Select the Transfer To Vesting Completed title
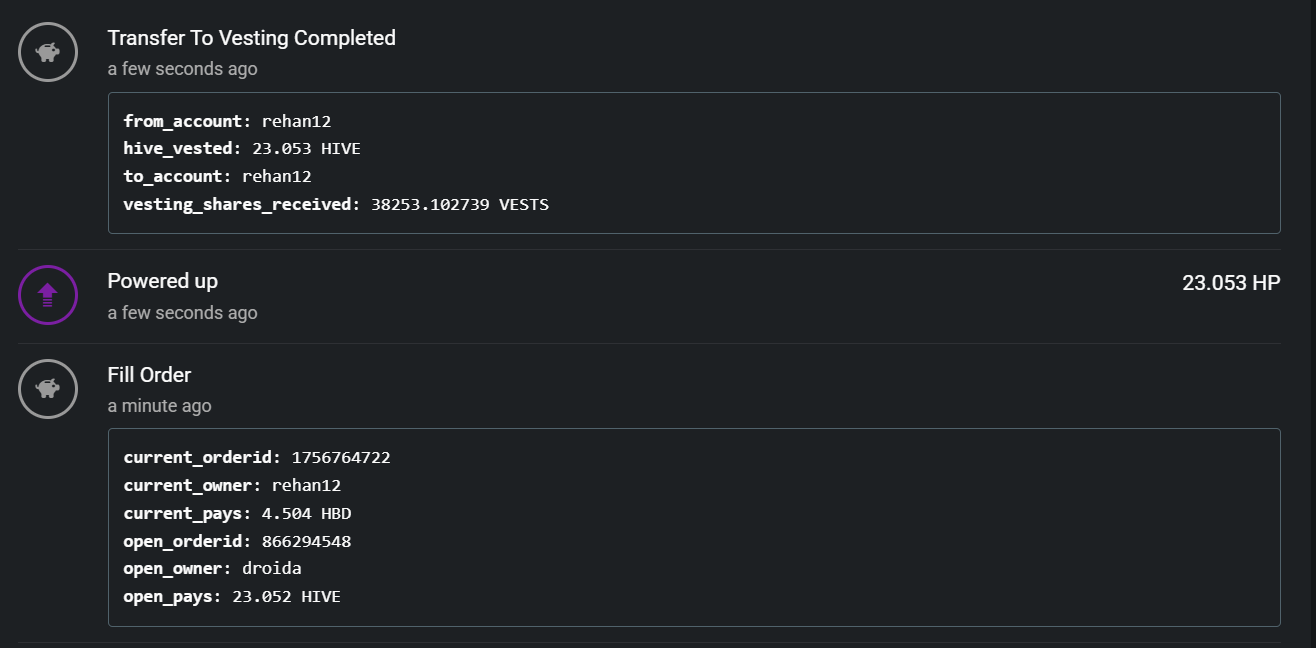Viewport: 1316px width, 648px height. tap(251, 38)
